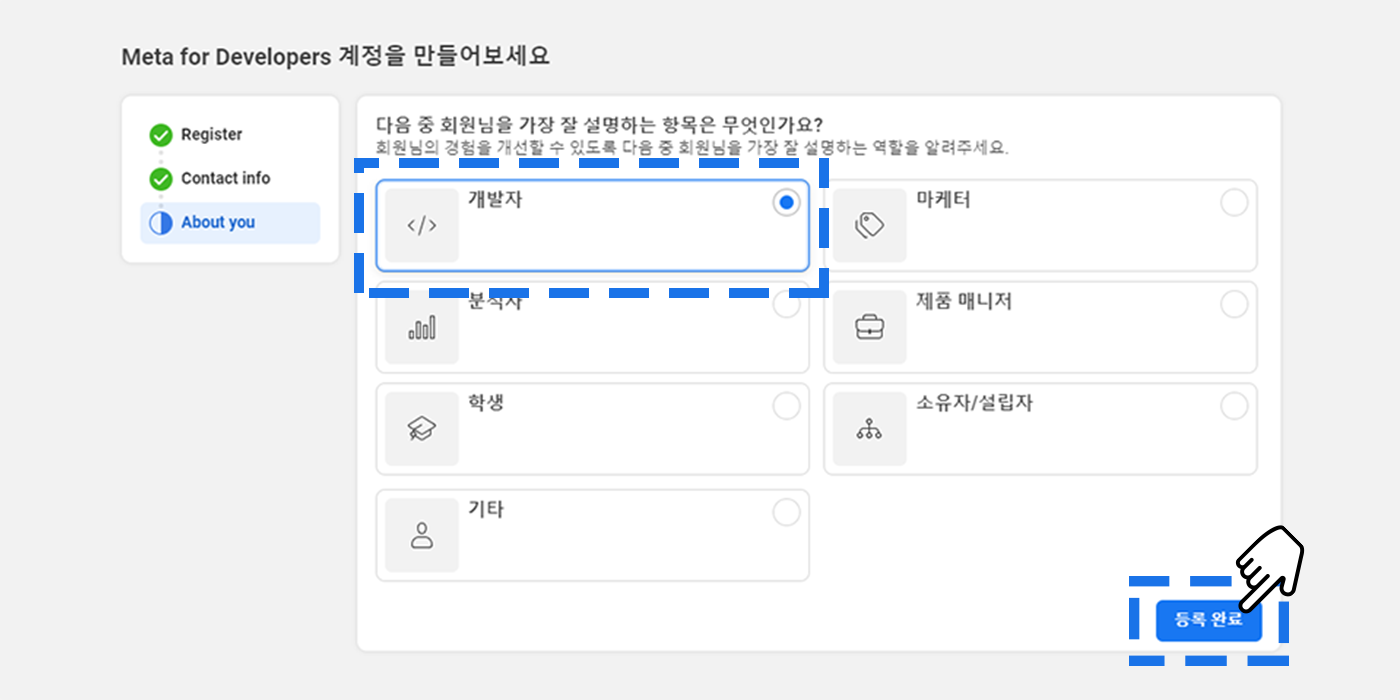This screenshot has width=1400, height=700.
Task: Click the owner/founder org chart icon
Action: (869, 430)
